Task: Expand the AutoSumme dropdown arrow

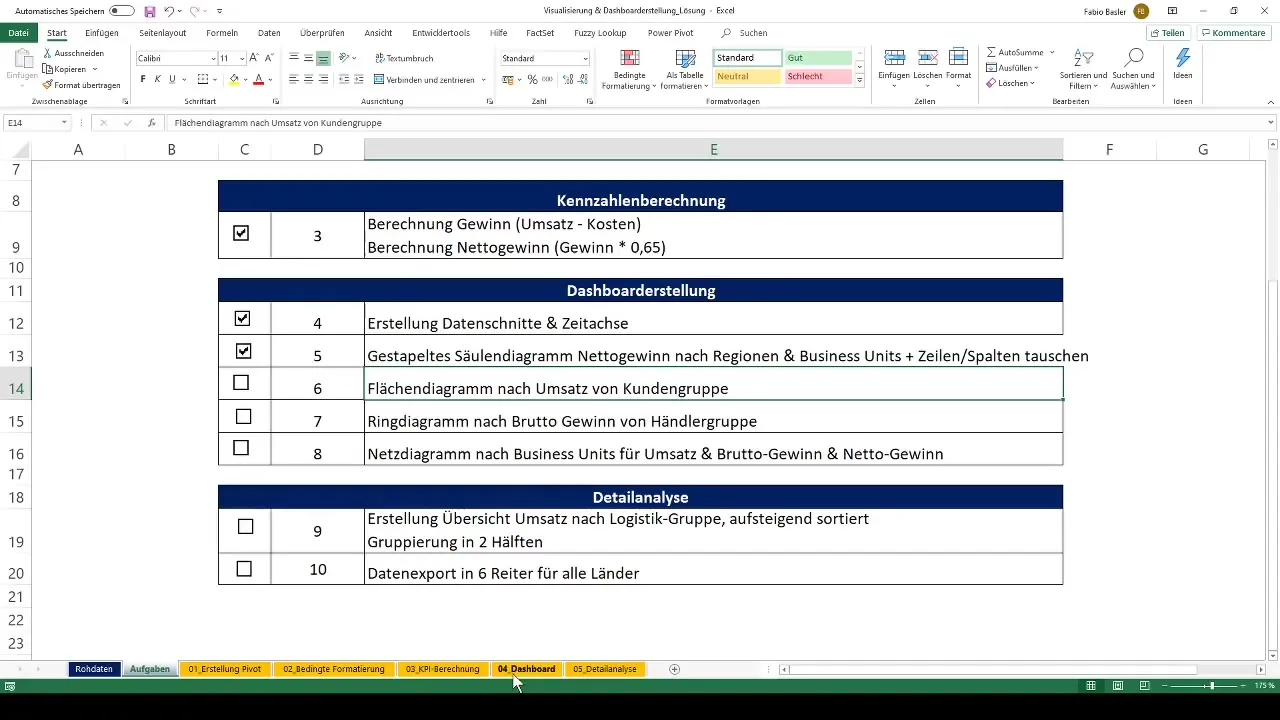Action: (x=1052, y=52)
